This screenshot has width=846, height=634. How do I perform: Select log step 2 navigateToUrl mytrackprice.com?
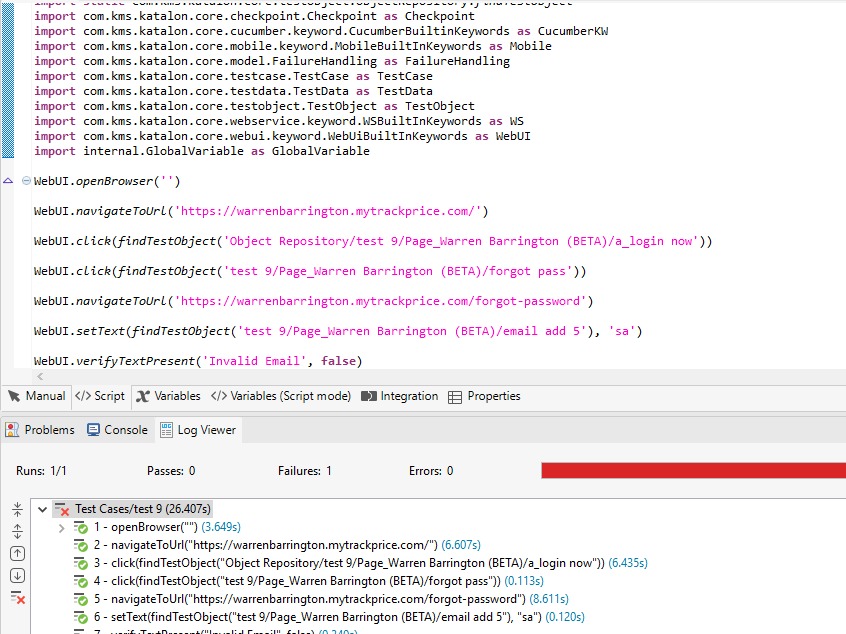point(287,546)
